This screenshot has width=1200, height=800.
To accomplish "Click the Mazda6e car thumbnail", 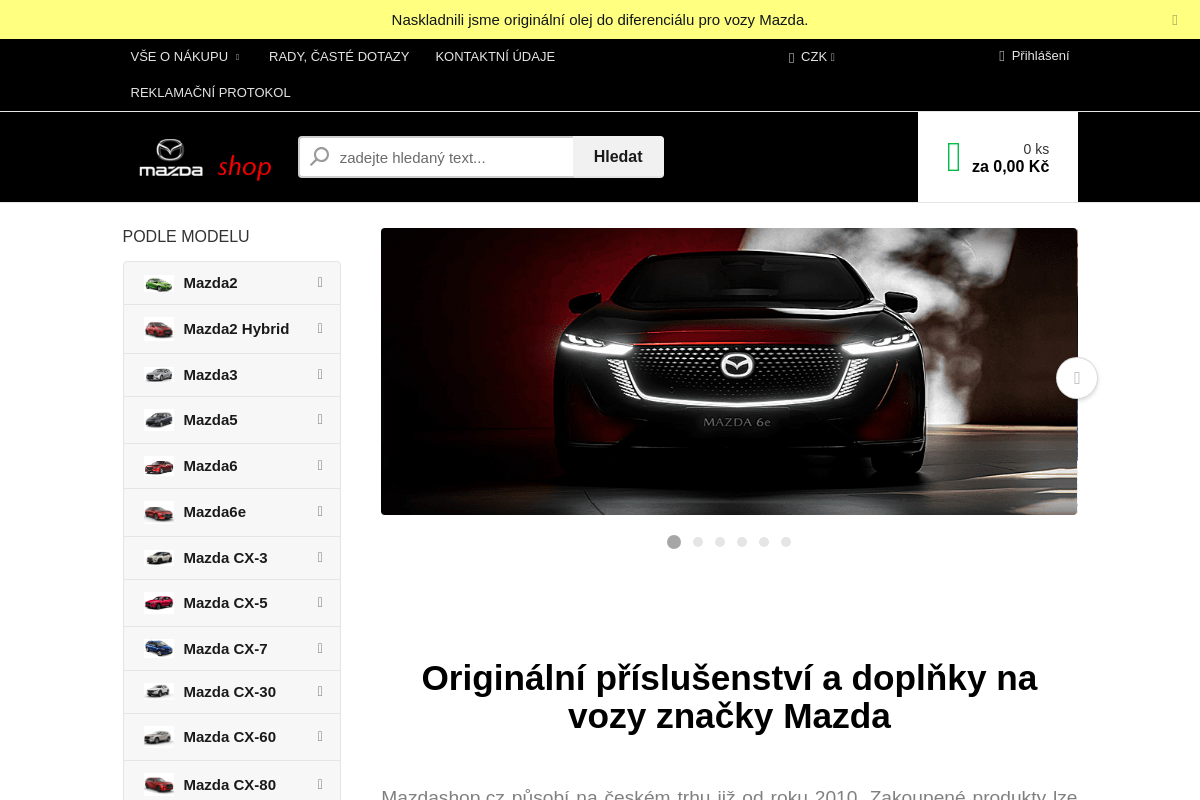I will click(158, 513).
